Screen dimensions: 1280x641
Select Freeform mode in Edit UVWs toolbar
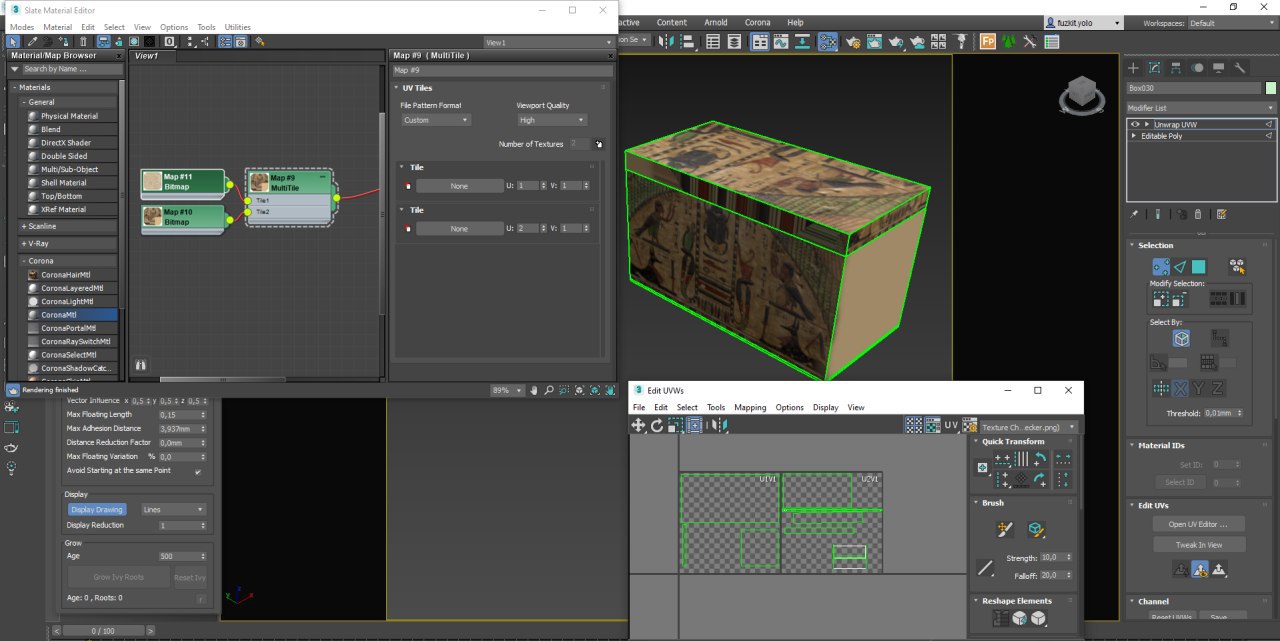(694, 425)
